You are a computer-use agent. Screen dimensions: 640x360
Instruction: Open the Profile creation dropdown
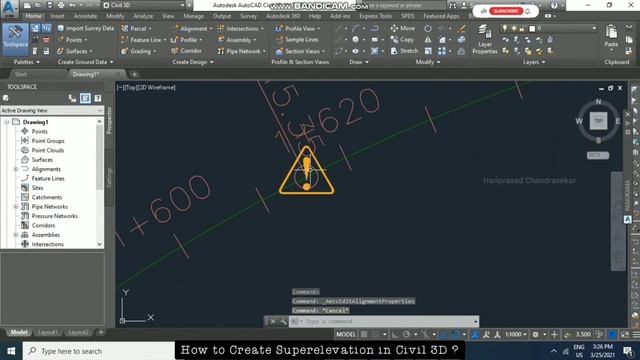187,40
